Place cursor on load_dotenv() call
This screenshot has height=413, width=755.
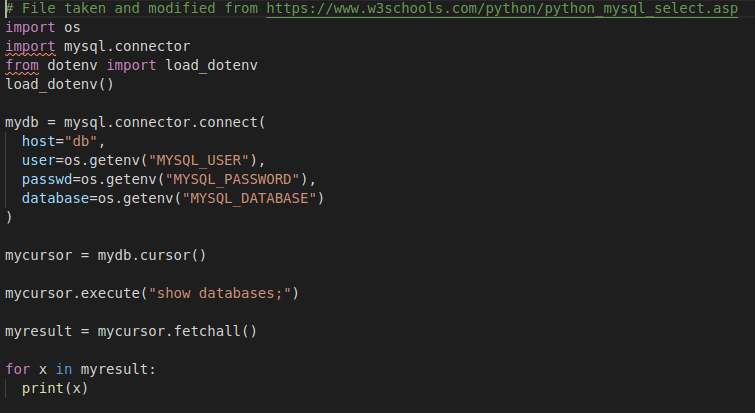(x=59, y=84)
